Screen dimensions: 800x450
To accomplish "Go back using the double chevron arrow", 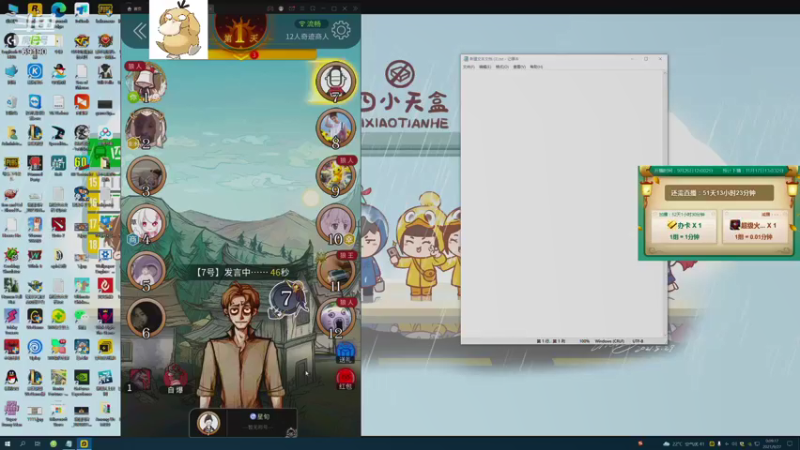I will (x=139, y=31).
